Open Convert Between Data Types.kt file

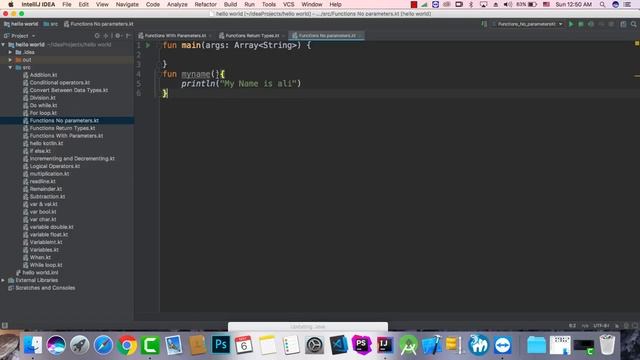[x=69, y=90]
